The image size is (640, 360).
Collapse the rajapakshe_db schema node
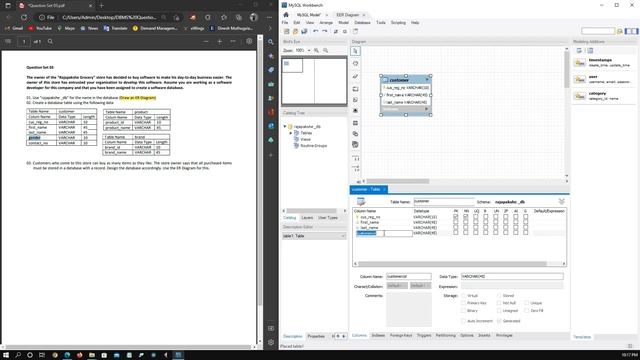pyautogui.click(x=285, y=127)
